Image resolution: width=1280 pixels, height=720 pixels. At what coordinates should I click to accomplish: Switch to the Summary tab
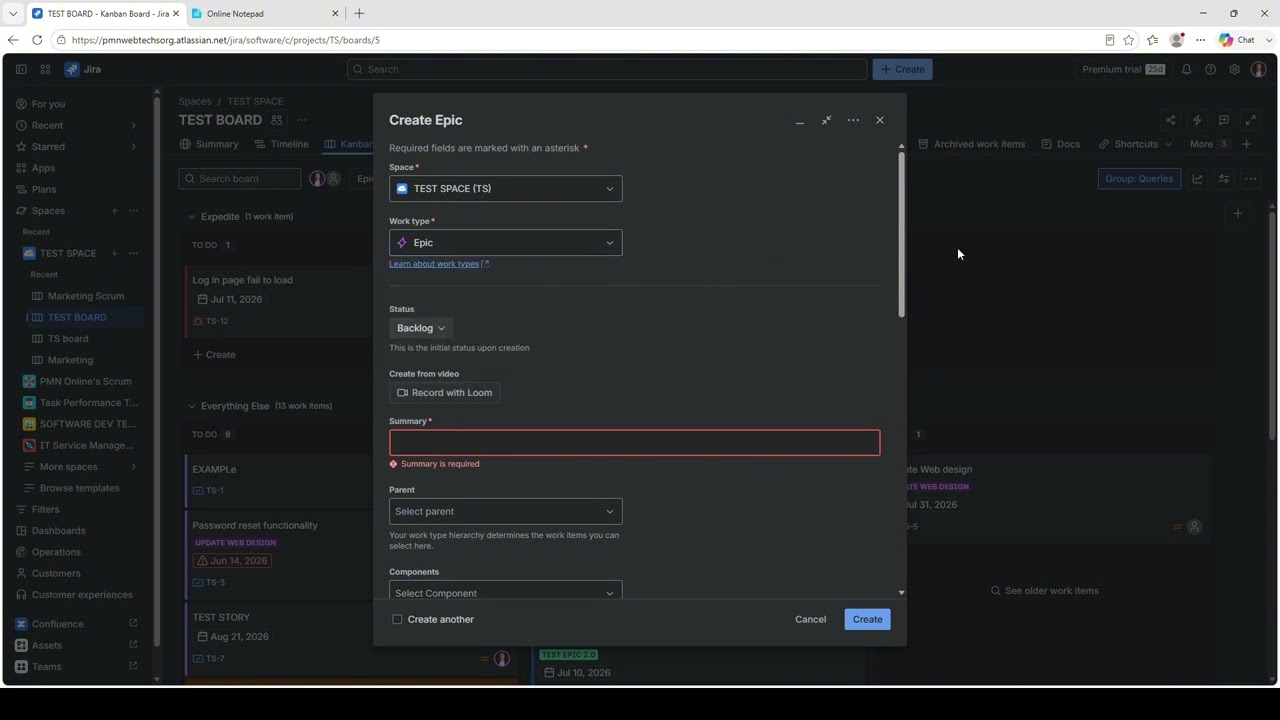209,144
